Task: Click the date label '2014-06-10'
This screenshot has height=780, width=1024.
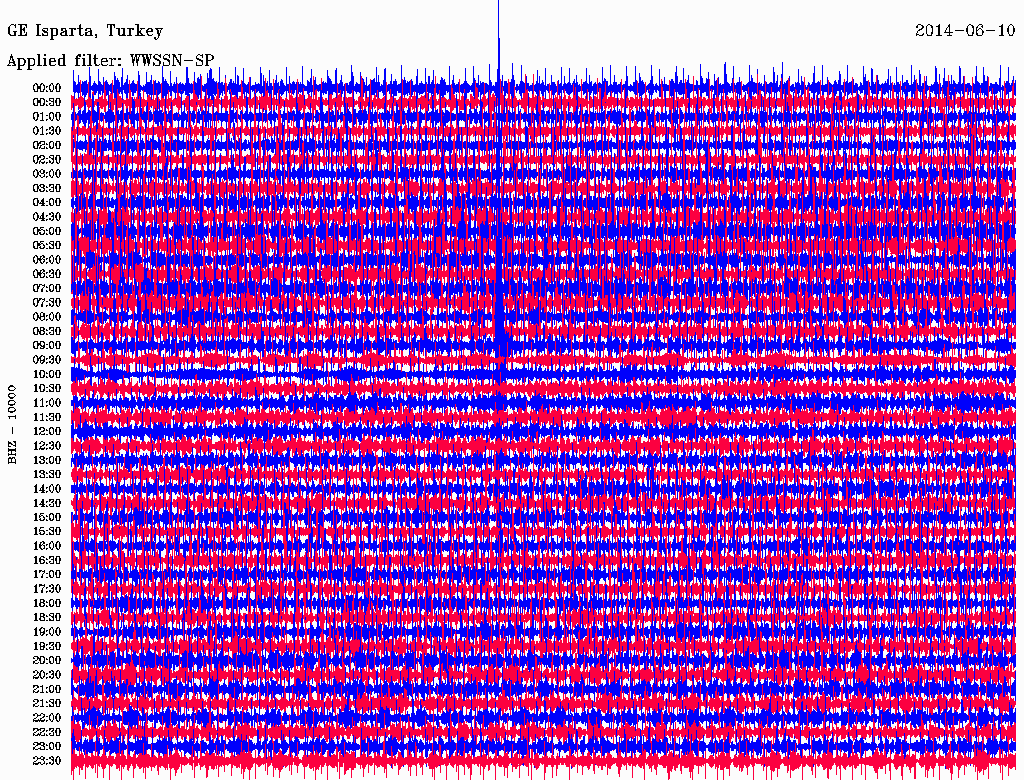Action: [x=965, y=30]
